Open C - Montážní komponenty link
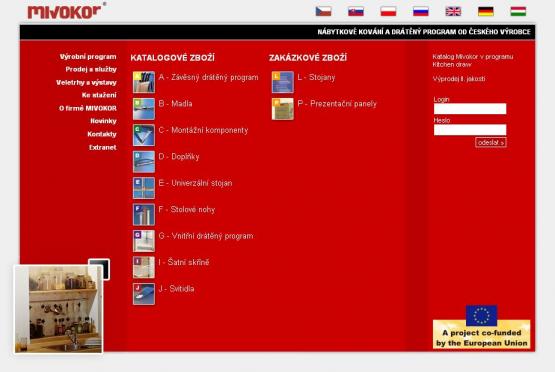 (203, 130)
